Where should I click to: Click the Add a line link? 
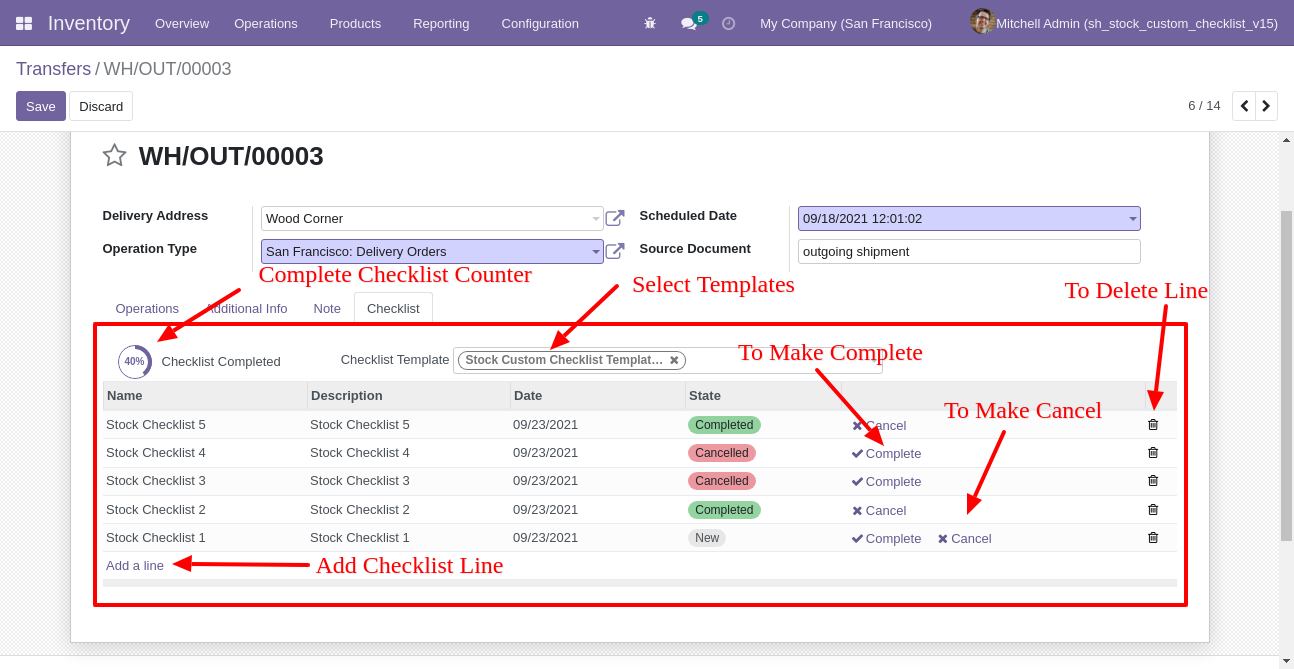click(135, 565)
